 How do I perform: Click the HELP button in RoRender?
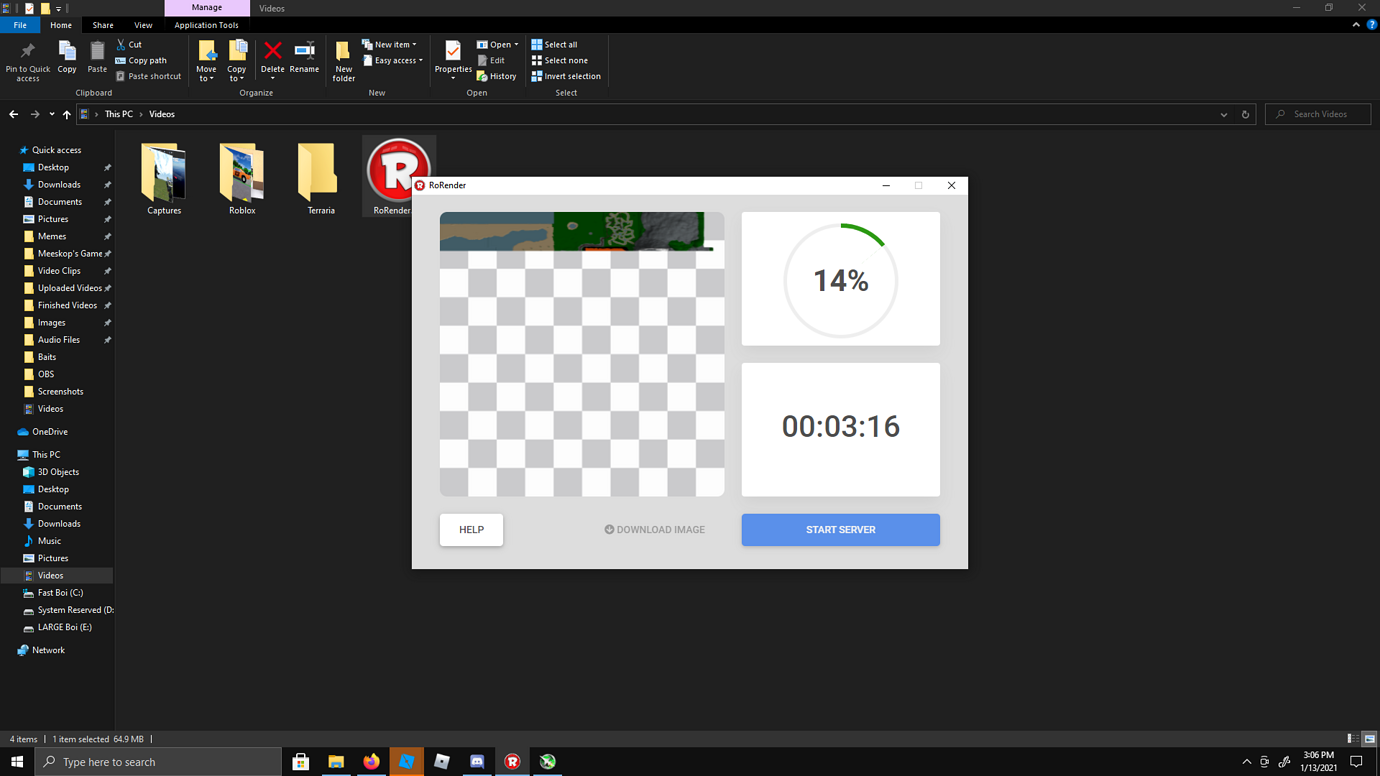(x=470, y=529)
